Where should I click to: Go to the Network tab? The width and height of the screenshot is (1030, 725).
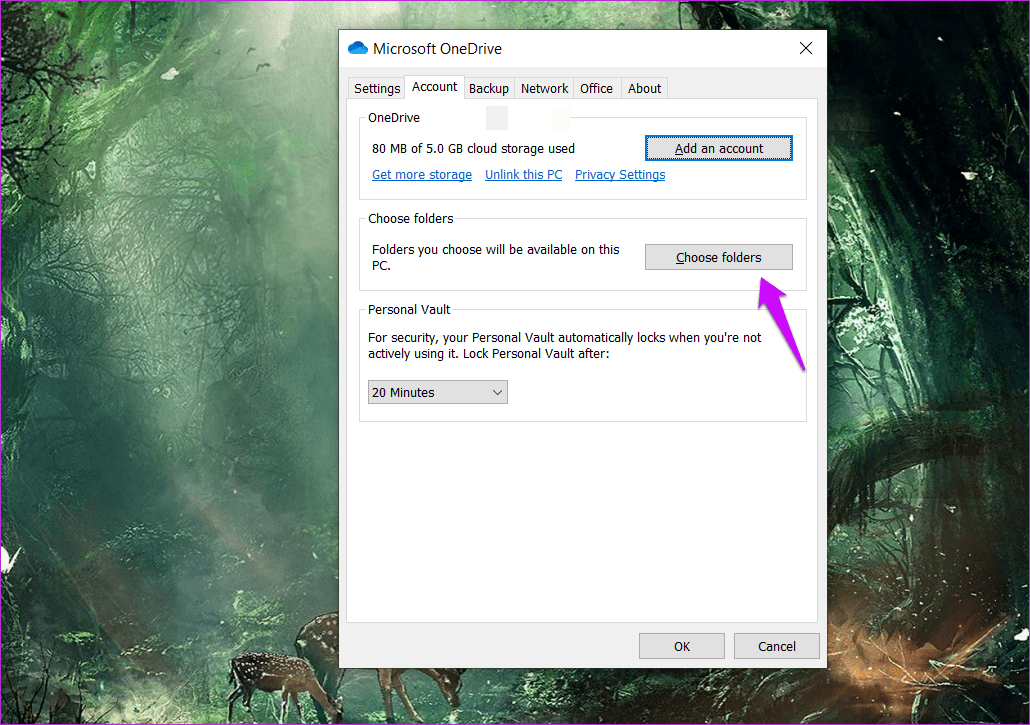click(x=544, y=88)
